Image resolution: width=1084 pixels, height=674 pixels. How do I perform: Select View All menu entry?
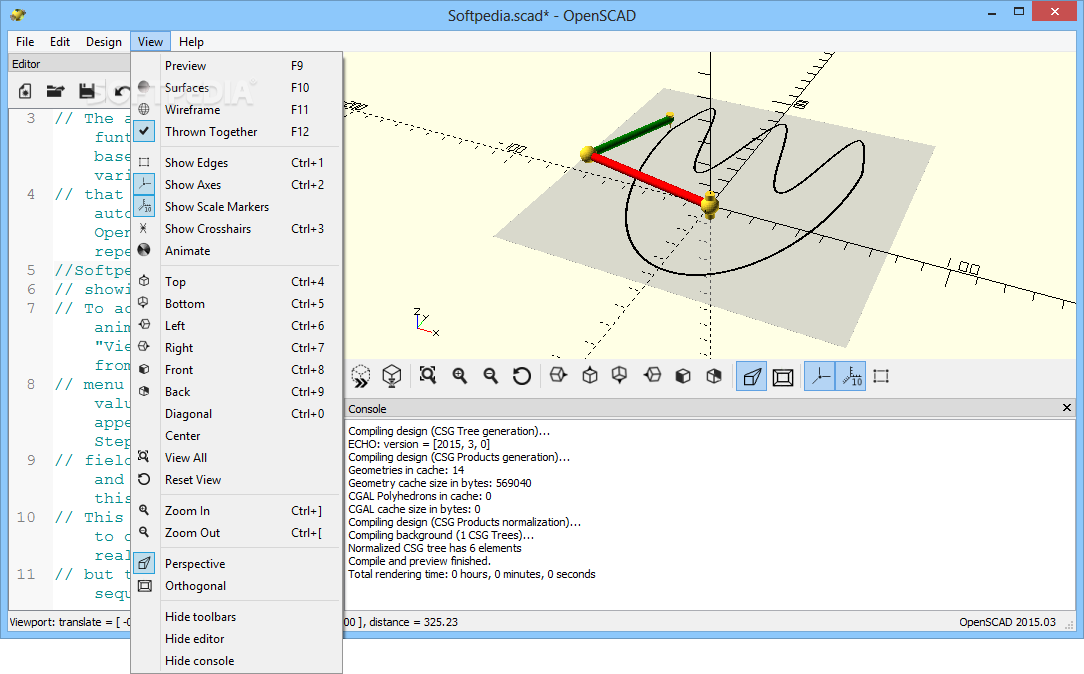(236, 458)
